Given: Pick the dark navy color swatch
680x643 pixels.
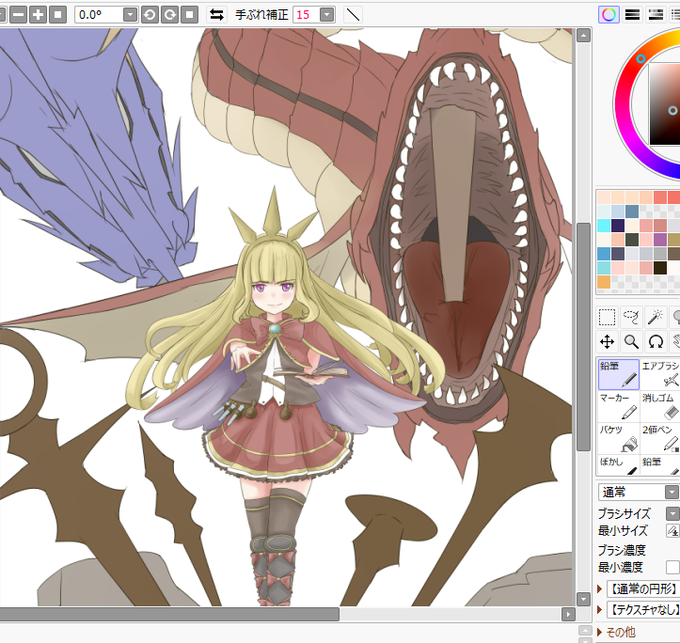Looking at the screenshot, I should (x=618, y=225).
